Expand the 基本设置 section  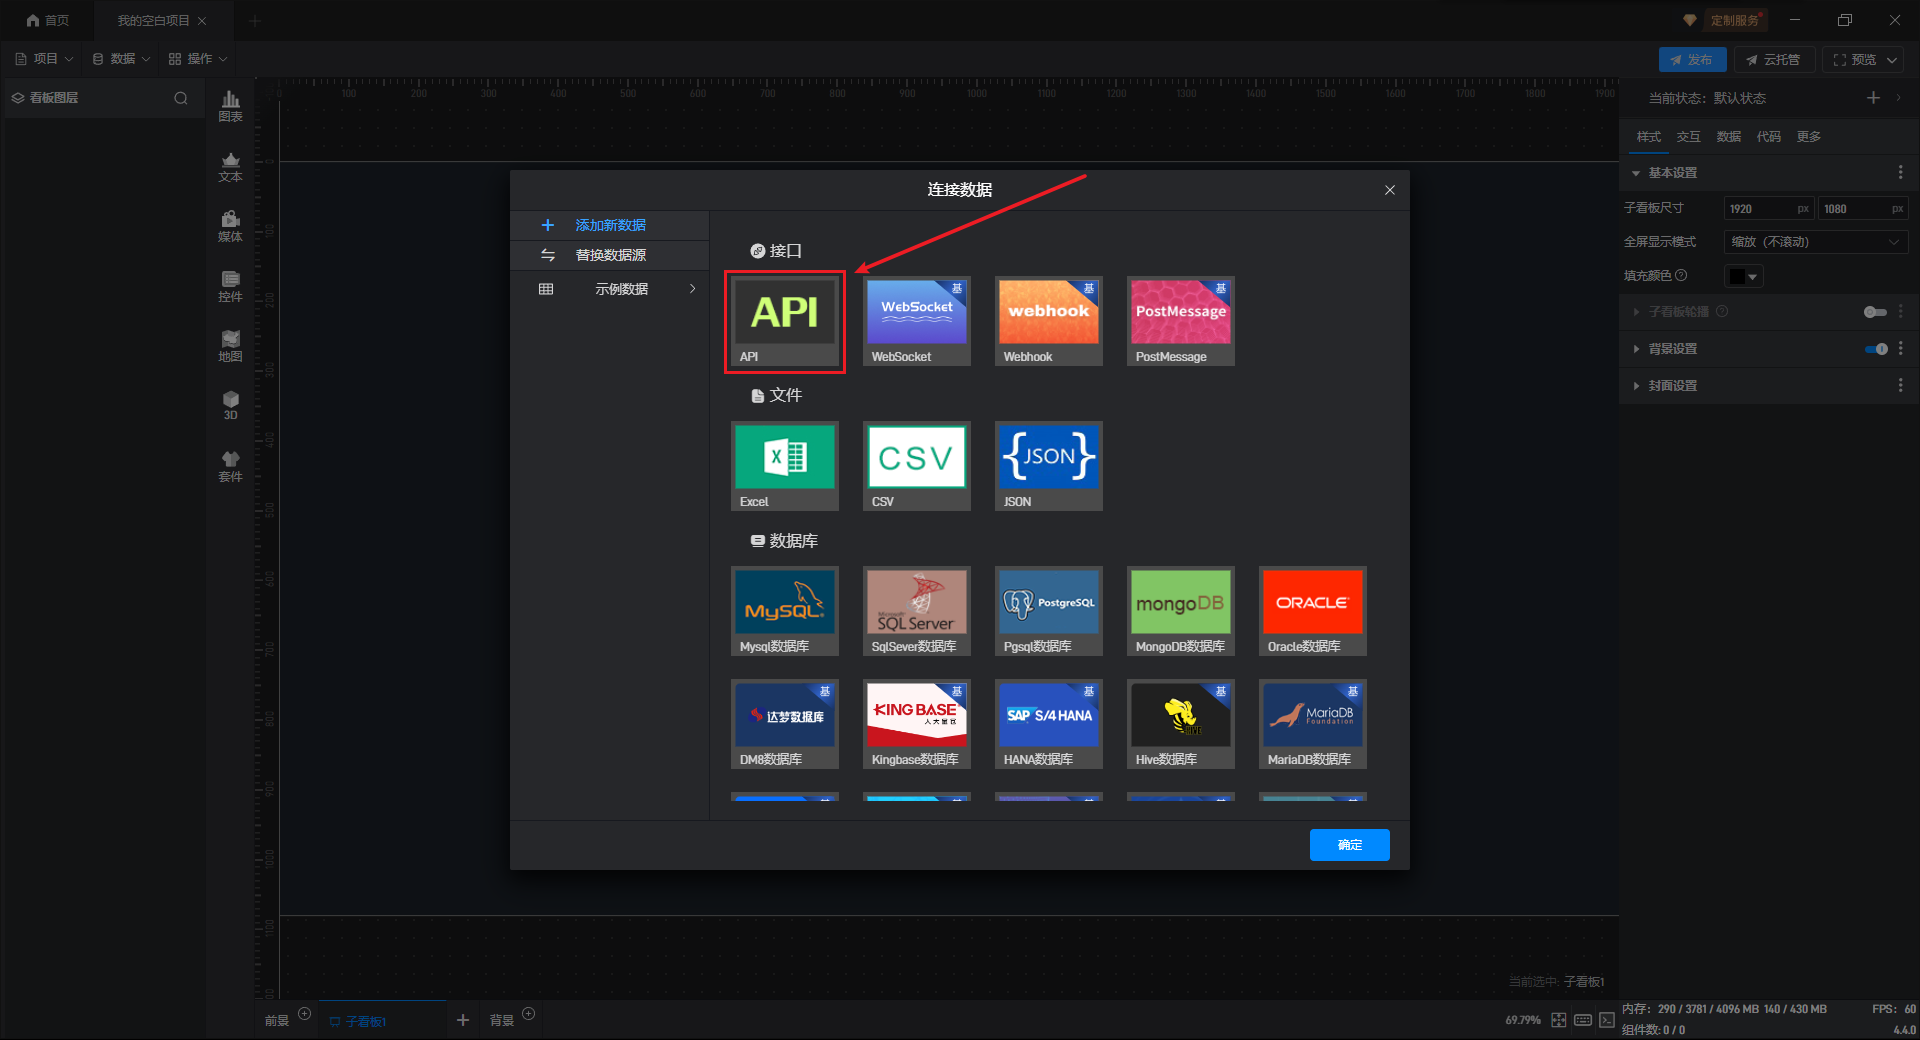1636,173
